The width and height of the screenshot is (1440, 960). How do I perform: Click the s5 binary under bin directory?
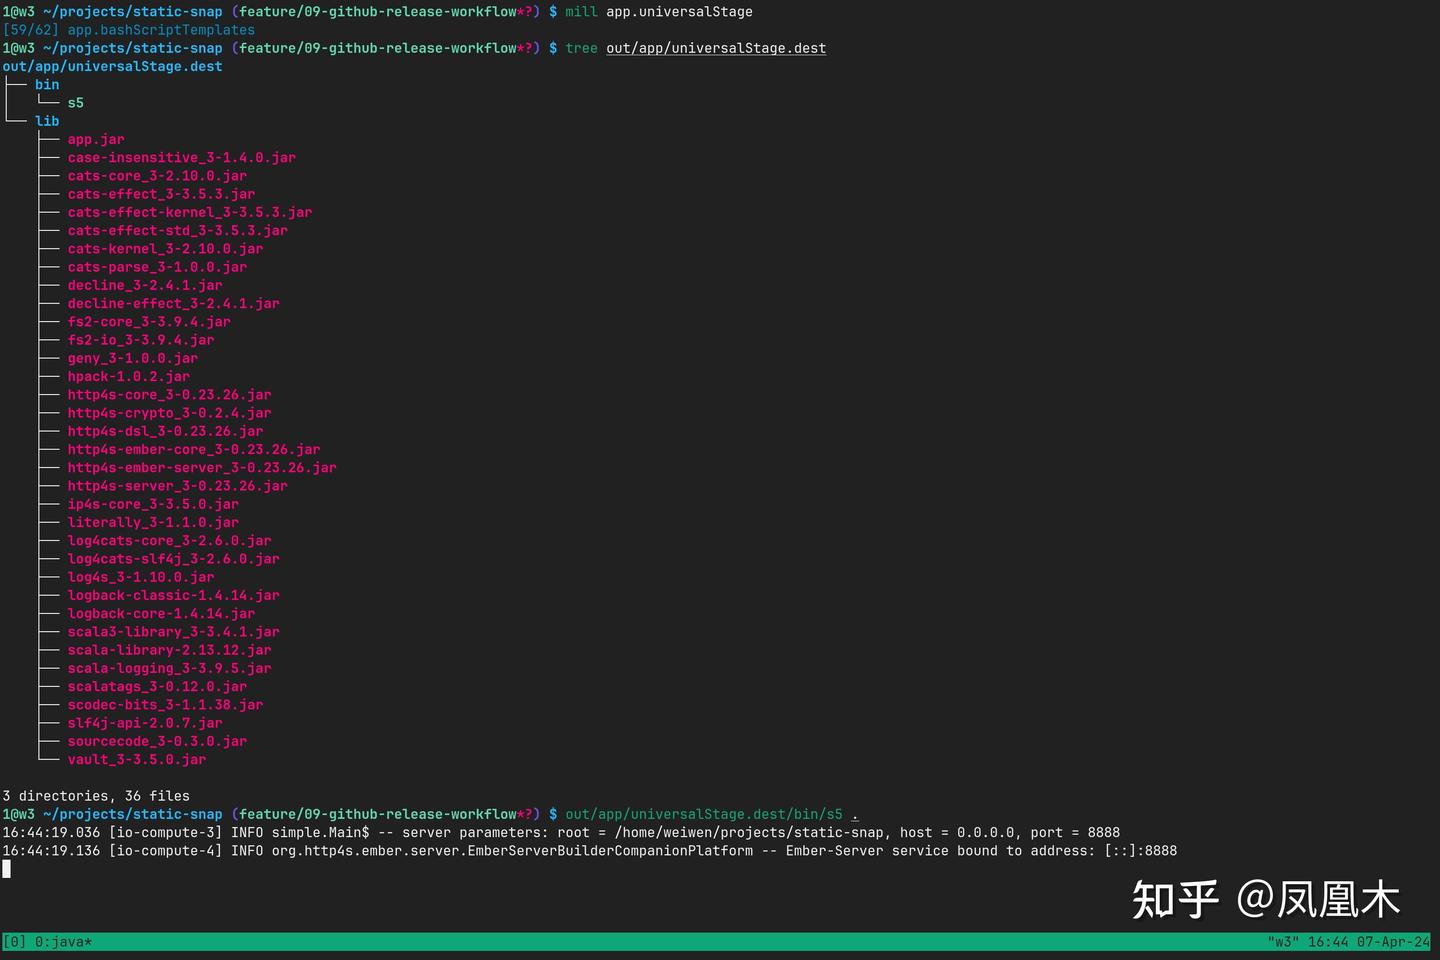(75, 102)
